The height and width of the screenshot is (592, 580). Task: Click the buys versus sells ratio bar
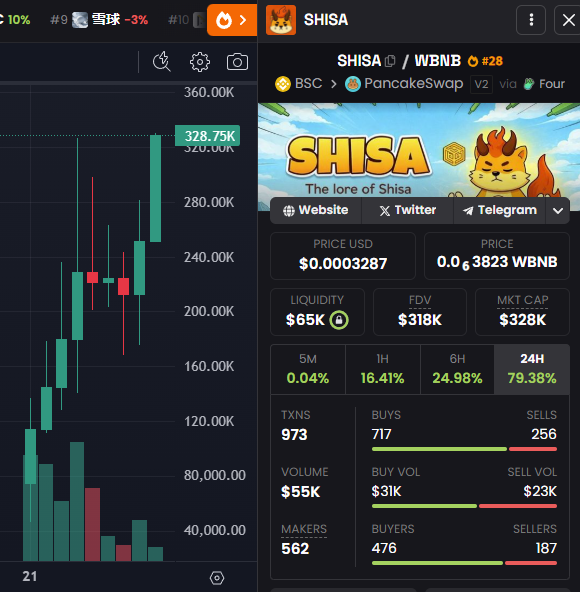click(464, 449)
